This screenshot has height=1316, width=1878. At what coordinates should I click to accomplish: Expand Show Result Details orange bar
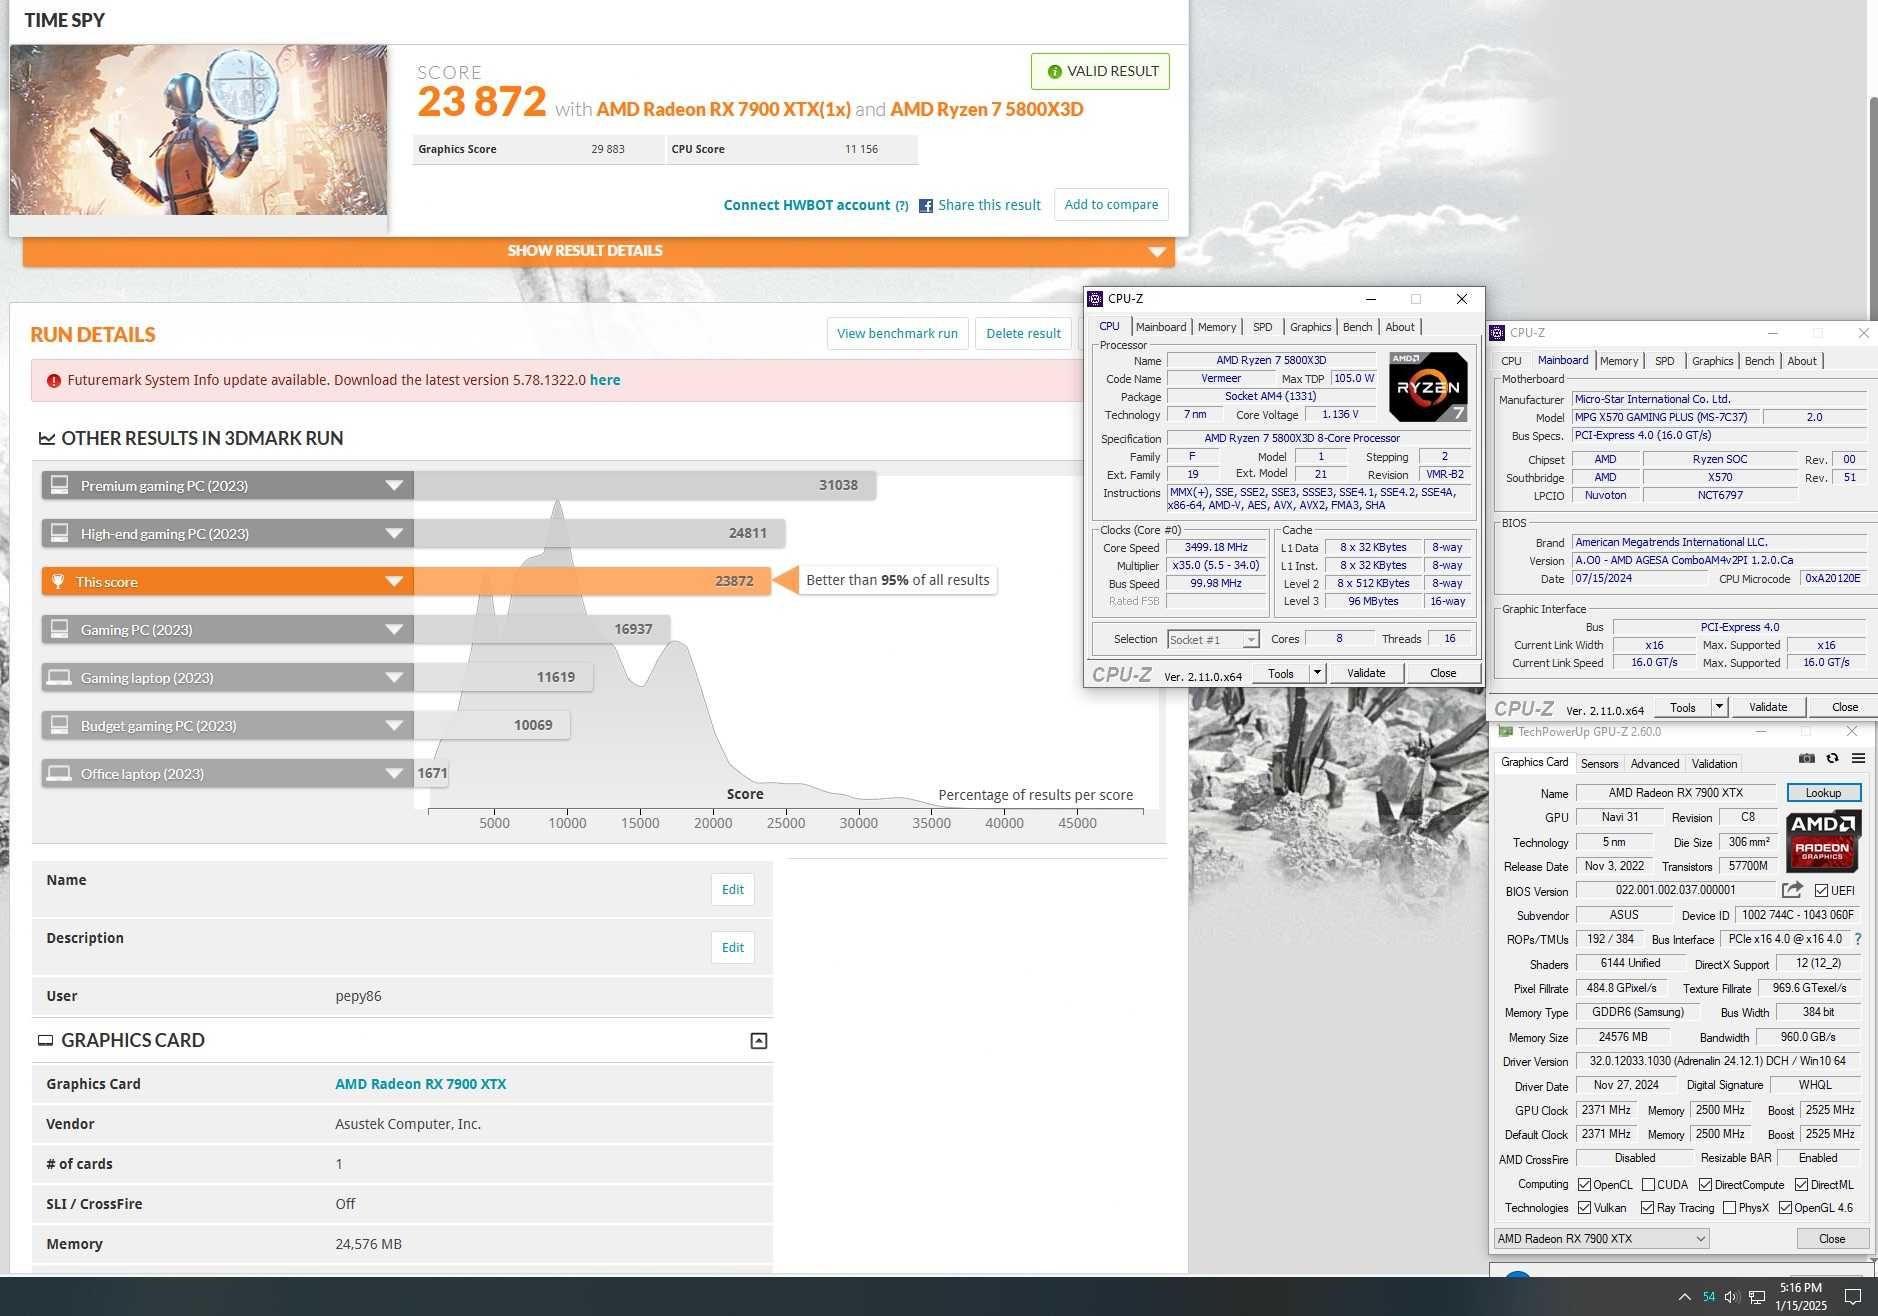[598, 251]
